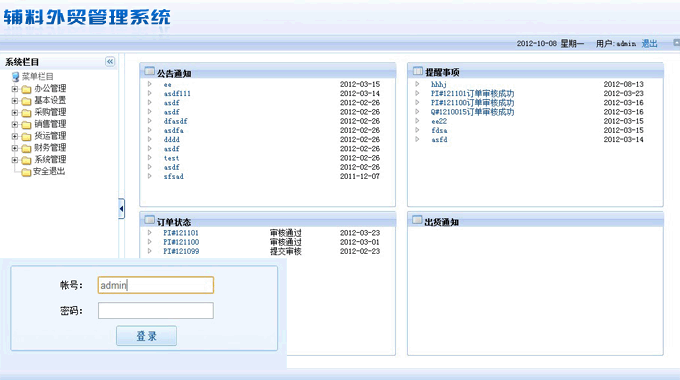Open order PI#121101 in 订单状态
Screen dimensions: 680x380
coord(181,233)
